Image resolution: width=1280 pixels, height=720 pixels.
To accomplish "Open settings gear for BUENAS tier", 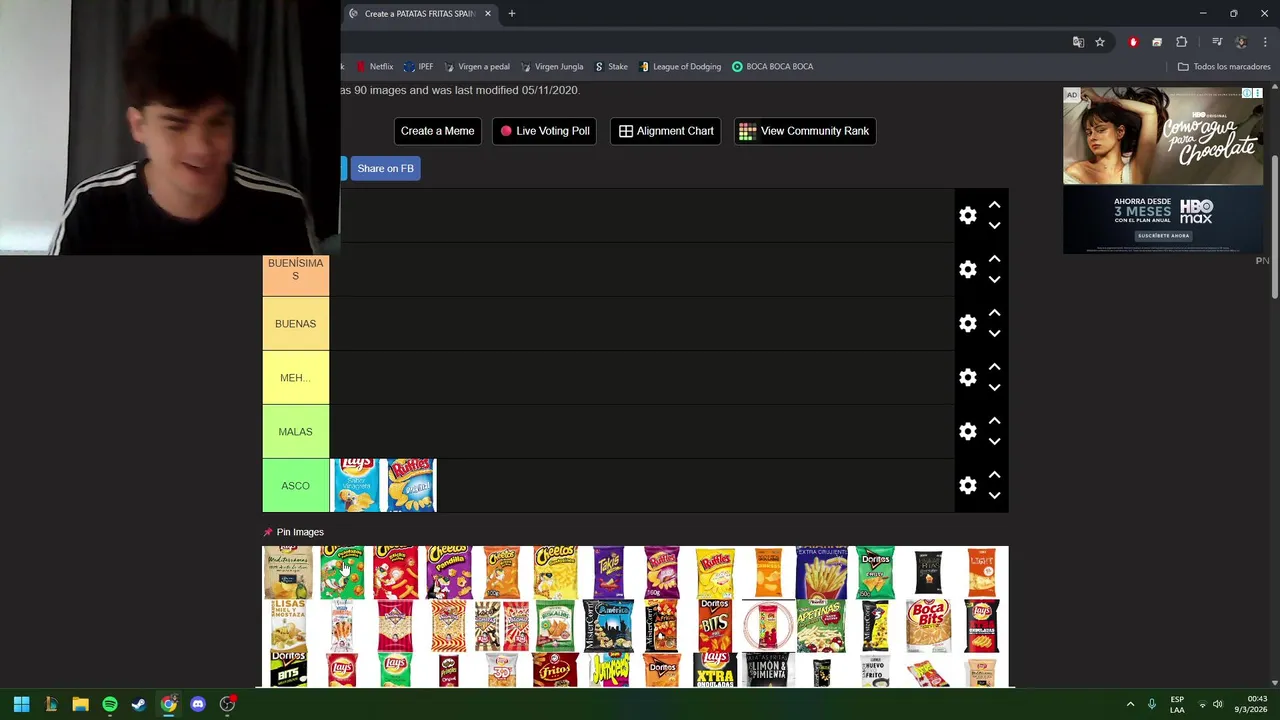I will coord(967,324).
